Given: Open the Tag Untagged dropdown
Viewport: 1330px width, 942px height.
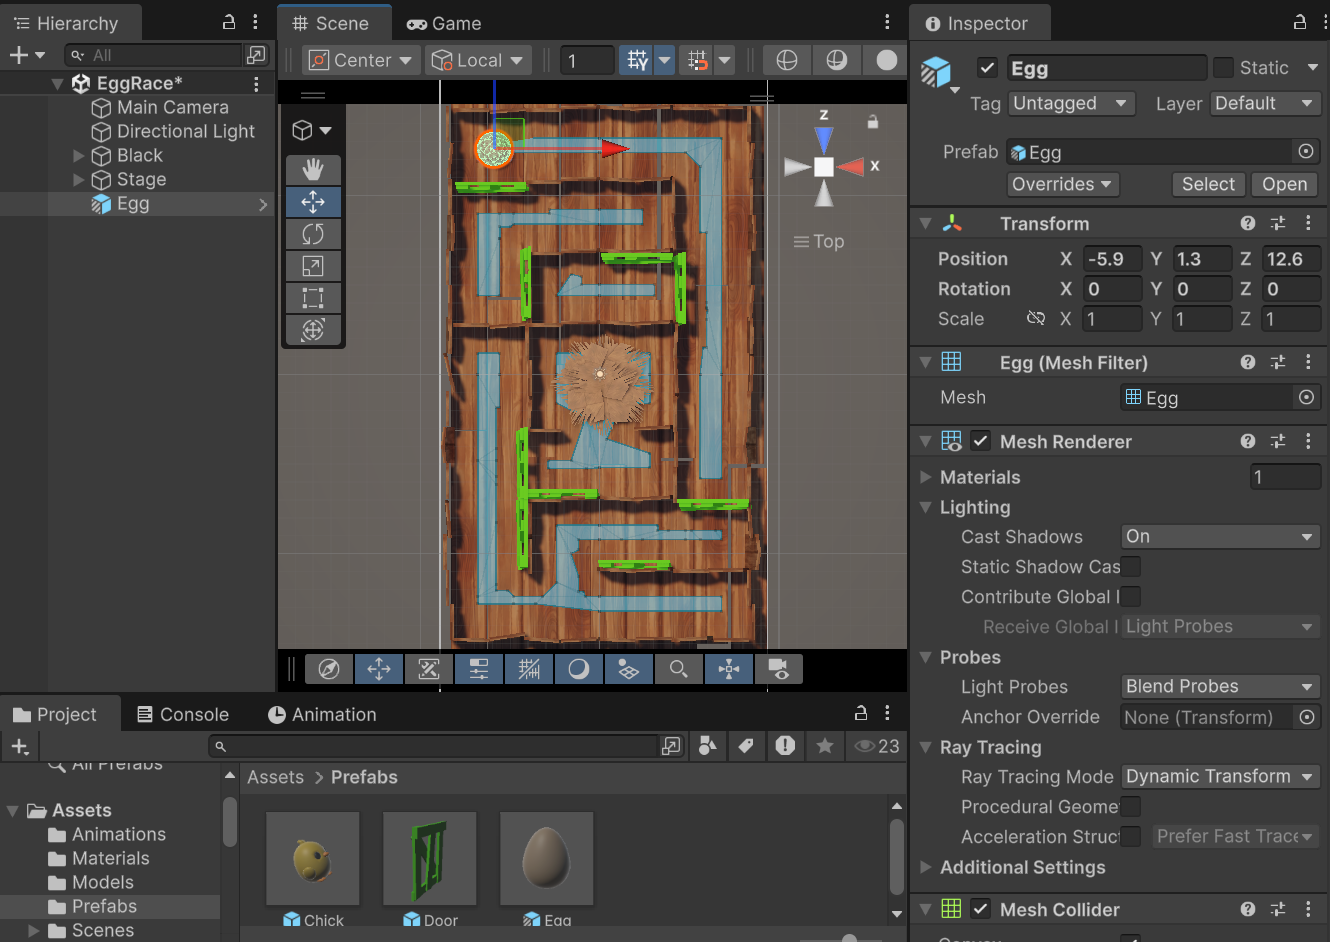Looking at the screenshot, I should pos(1071,104).
